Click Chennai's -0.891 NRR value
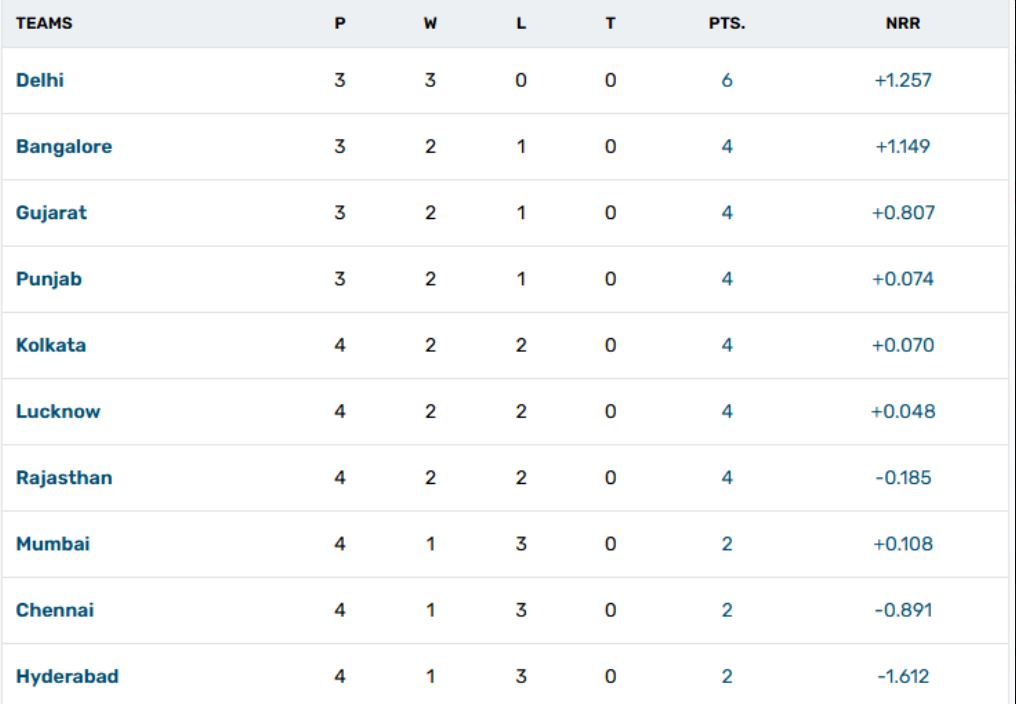Screen dimensions: 1016x704 [902, 611]
